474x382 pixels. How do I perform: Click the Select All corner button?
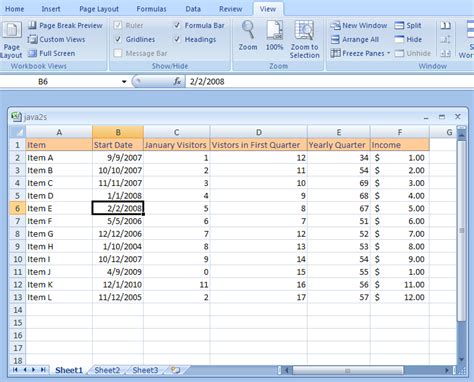17,132
